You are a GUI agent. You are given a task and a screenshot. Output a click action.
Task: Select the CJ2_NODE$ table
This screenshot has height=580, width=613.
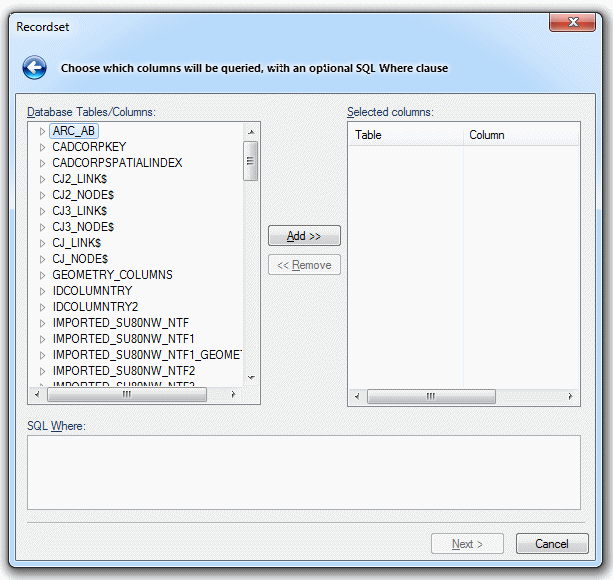83,195
